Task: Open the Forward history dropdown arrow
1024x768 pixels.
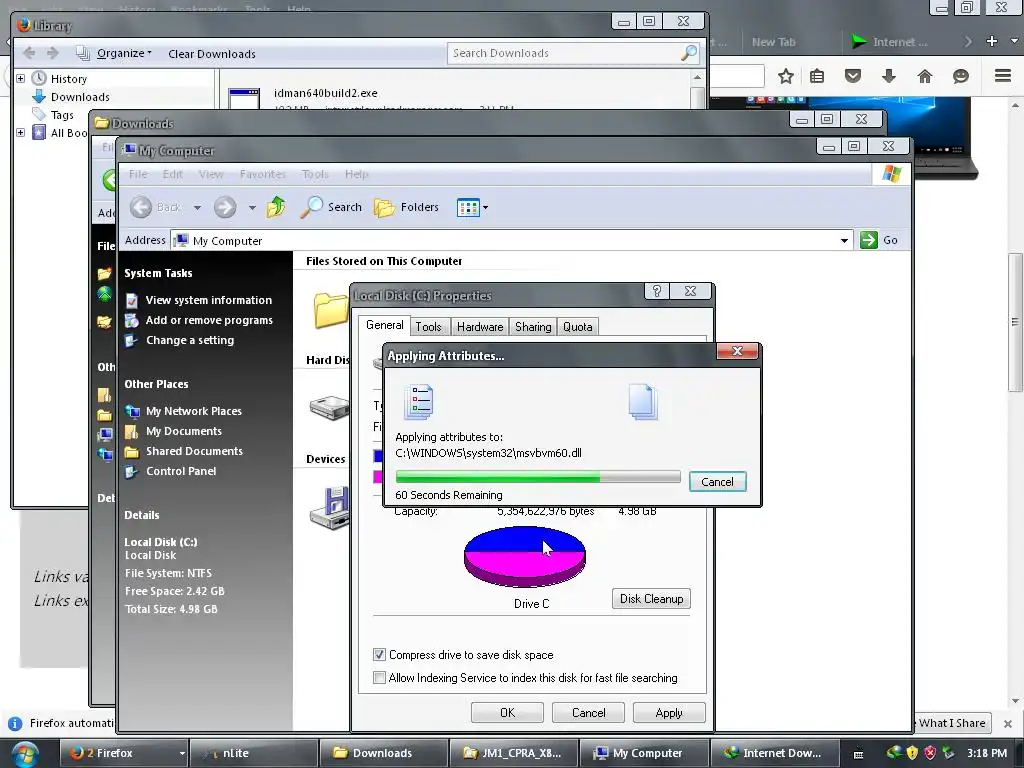Action: pyautogui.click(x=252, y=208)
